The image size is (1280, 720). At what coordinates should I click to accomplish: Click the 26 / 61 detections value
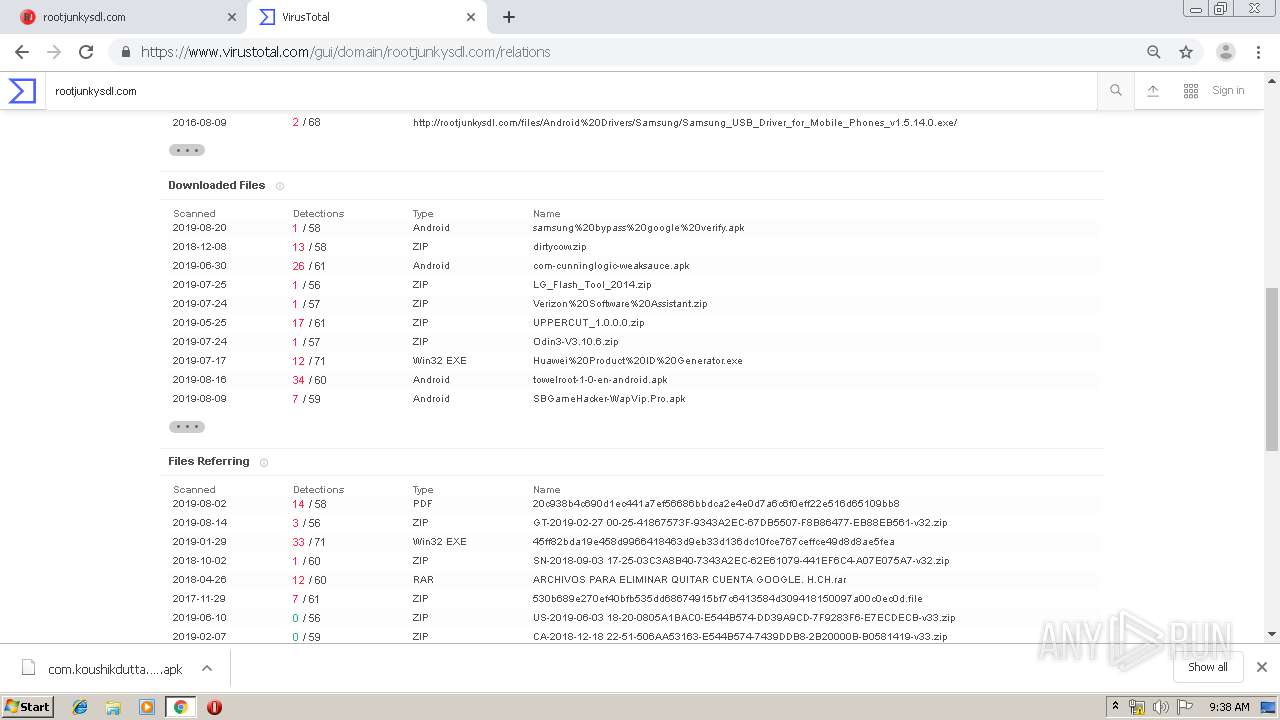pyautogui.click(x=309, y=266)
